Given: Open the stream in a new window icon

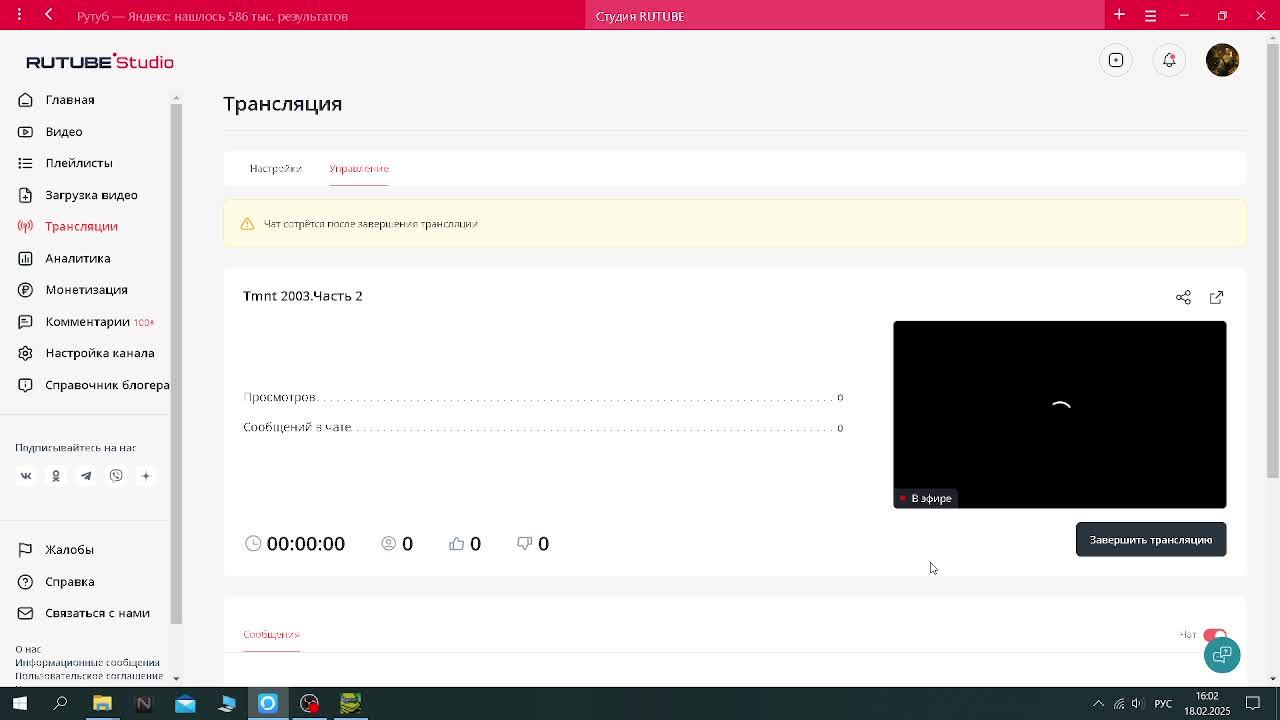Looking at the screenshot, I should click(x=1216, y=297).
